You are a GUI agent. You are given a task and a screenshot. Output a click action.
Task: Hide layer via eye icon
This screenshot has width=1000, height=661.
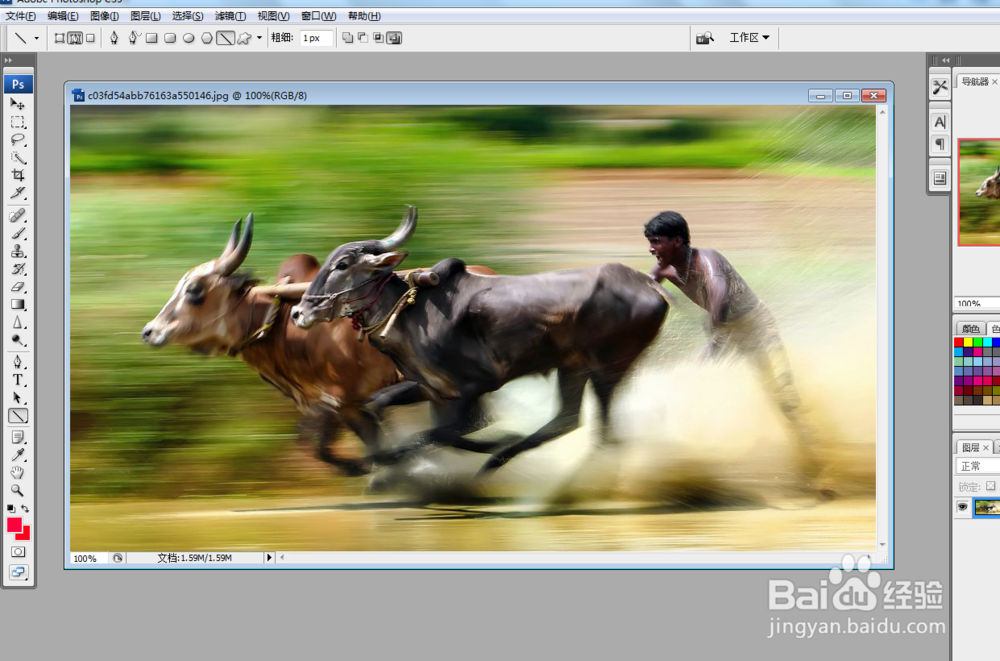point(962,507)
